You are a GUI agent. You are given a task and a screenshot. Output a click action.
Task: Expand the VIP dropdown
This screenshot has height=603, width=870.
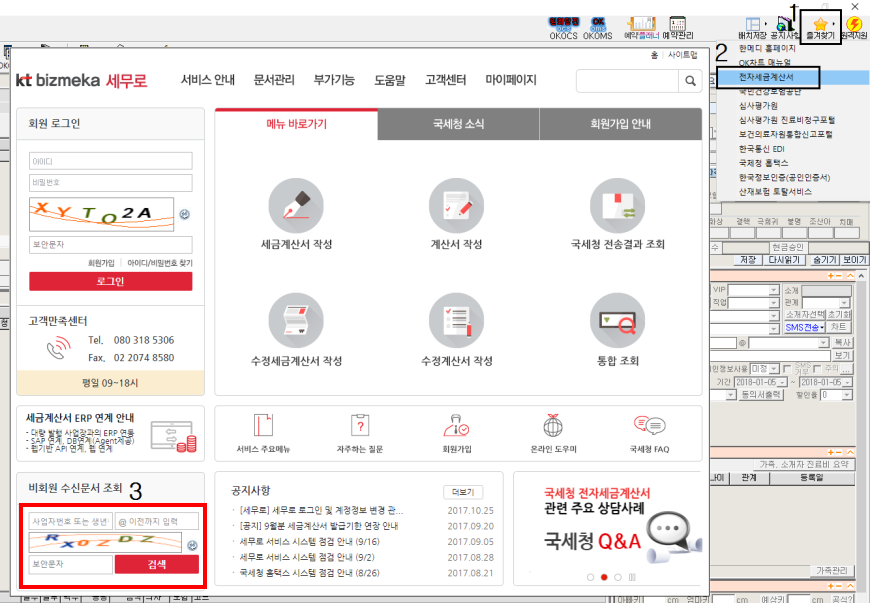coord(773,290)
